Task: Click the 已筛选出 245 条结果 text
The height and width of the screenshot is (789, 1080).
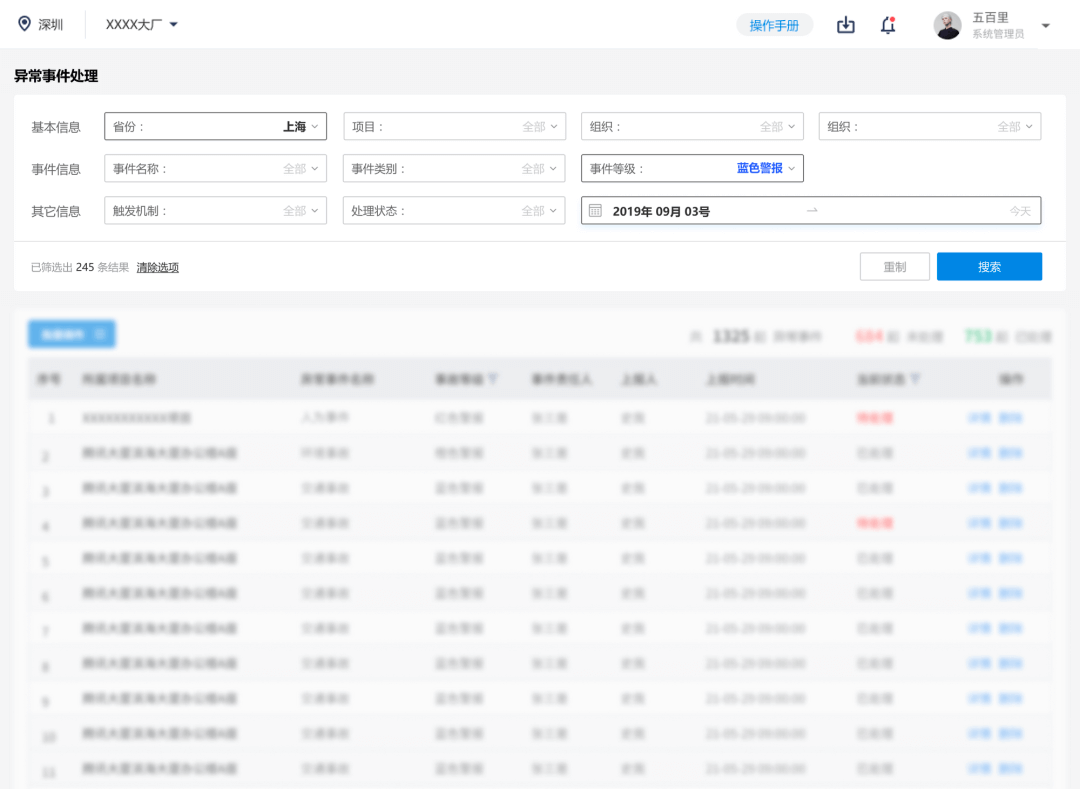Action: pos(80,267)
